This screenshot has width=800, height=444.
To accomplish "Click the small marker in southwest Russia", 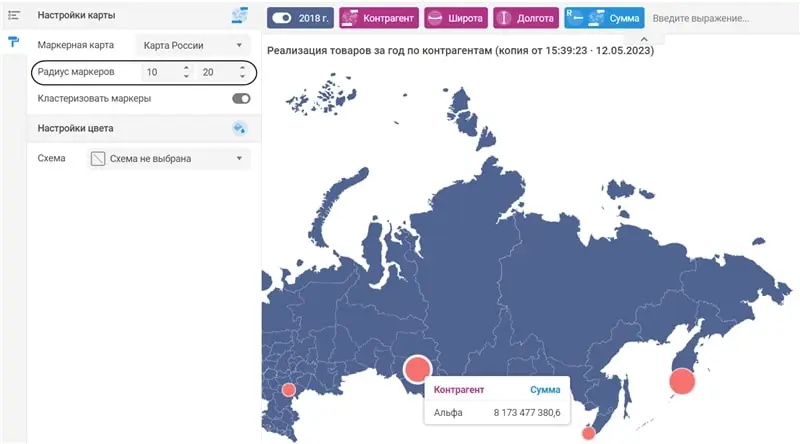I will [289, 390].
